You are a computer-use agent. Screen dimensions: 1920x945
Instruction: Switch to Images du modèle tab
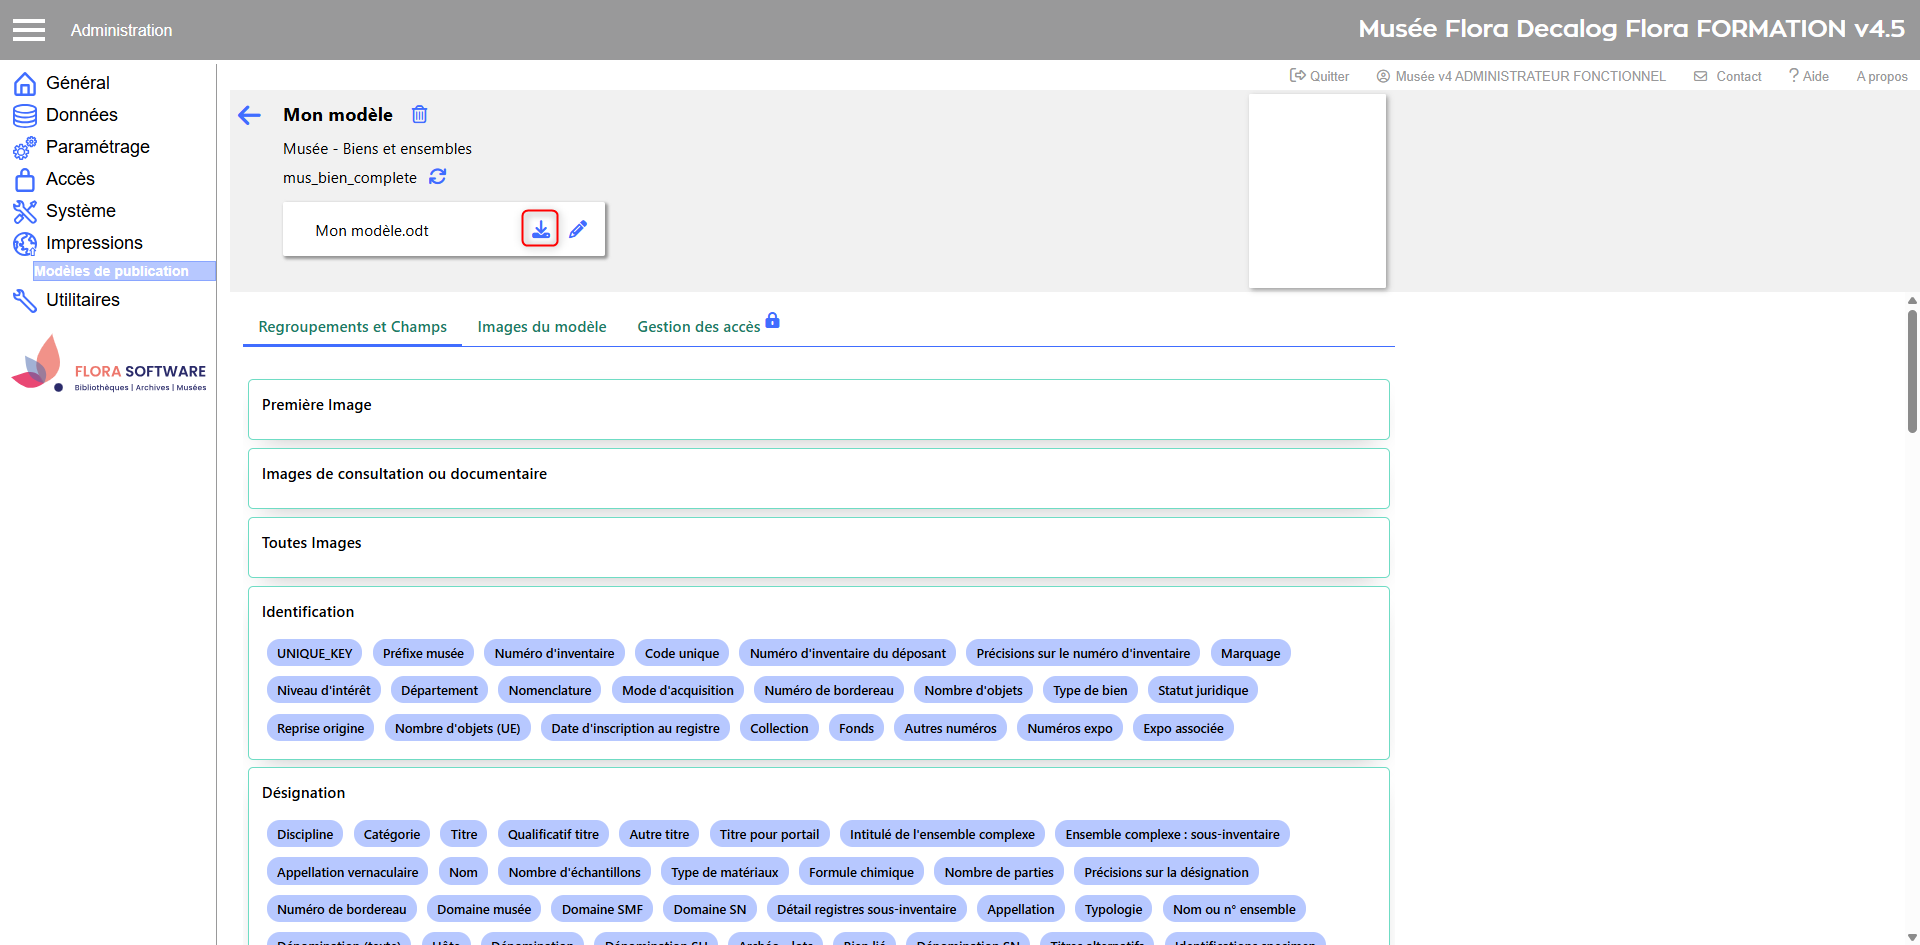pos(542,327)
